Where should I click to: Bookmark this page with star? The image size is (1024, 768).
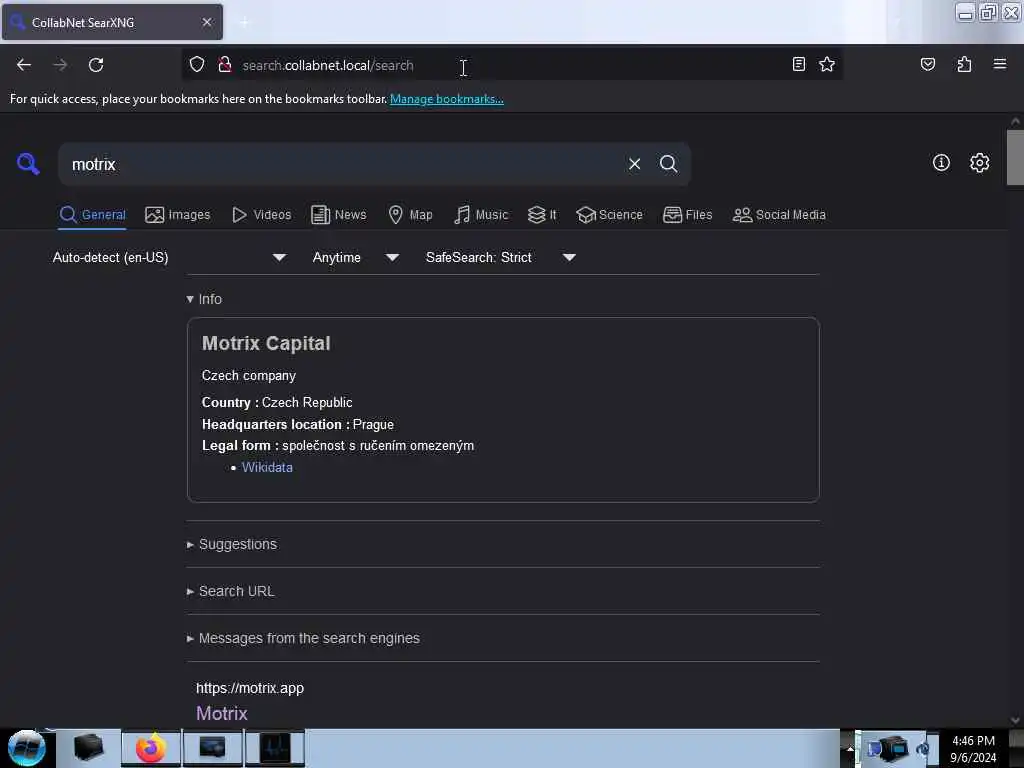pyautogui.click(x=827, y=64)
